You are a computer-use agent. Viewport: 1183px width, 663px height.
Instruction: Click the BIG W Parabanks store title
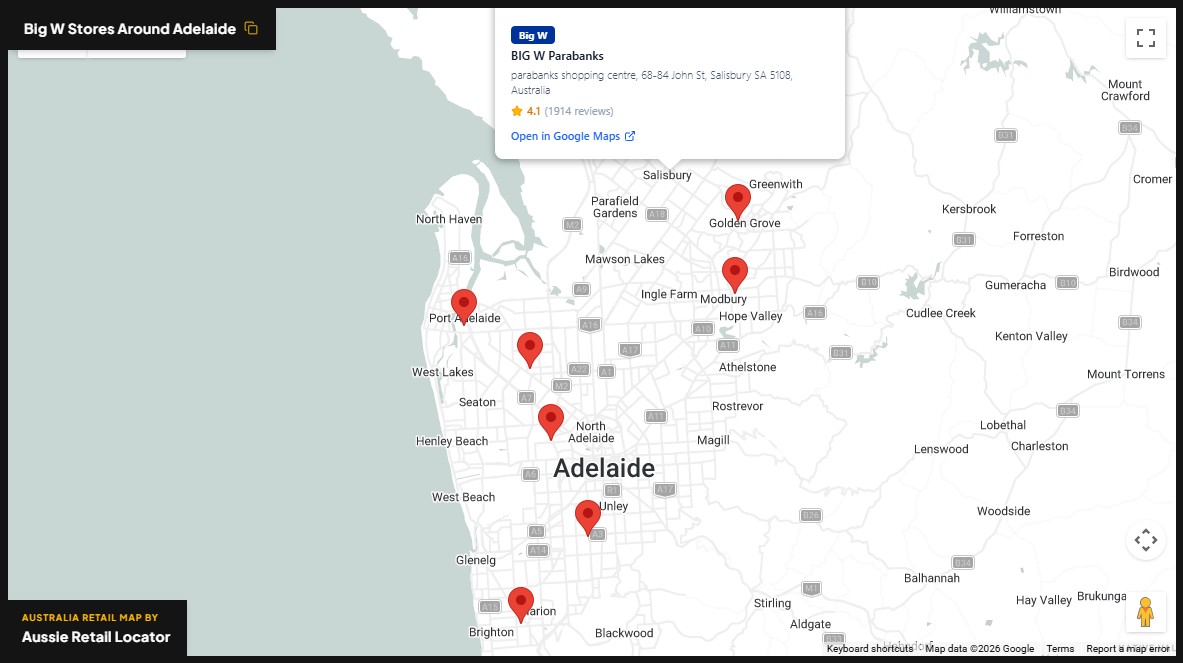[557, 56]
